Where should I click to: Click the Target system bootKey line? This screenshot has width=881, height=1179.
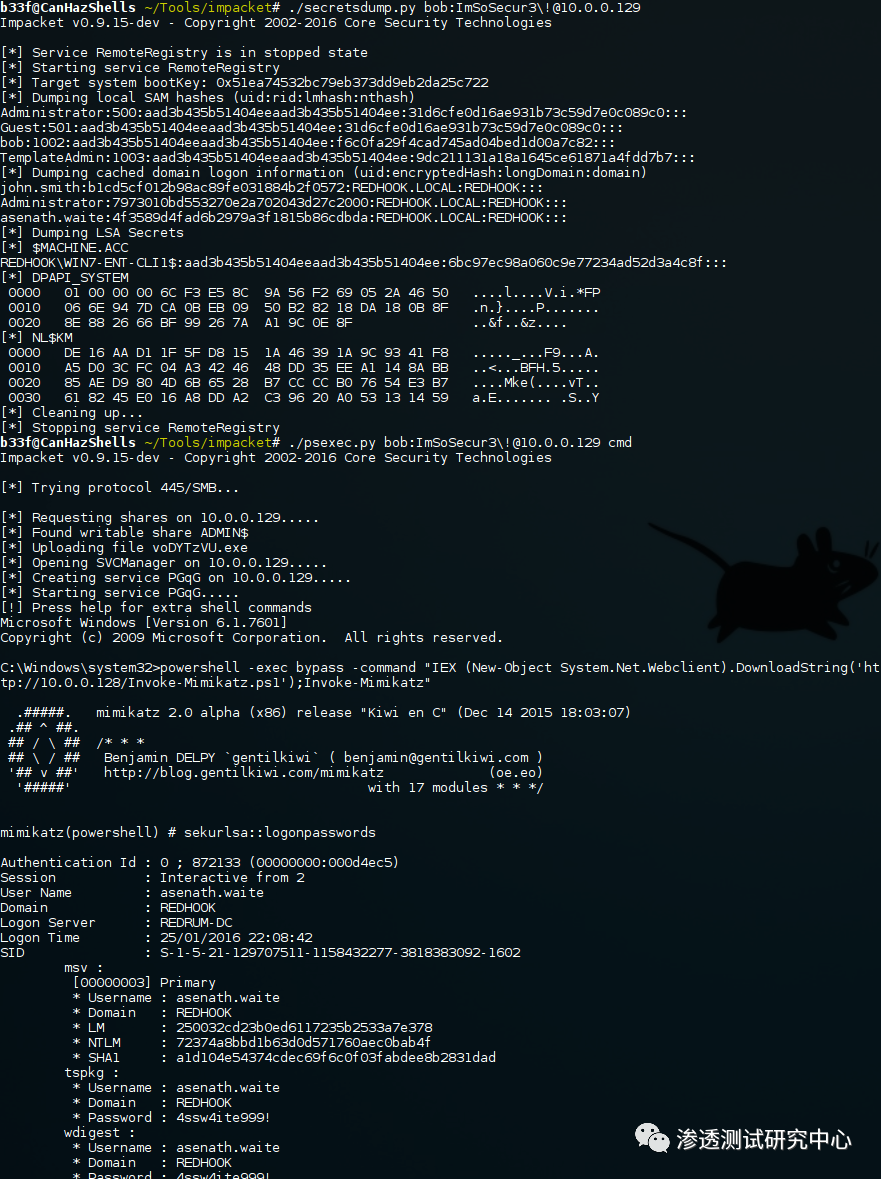click(x=244, y=83)
